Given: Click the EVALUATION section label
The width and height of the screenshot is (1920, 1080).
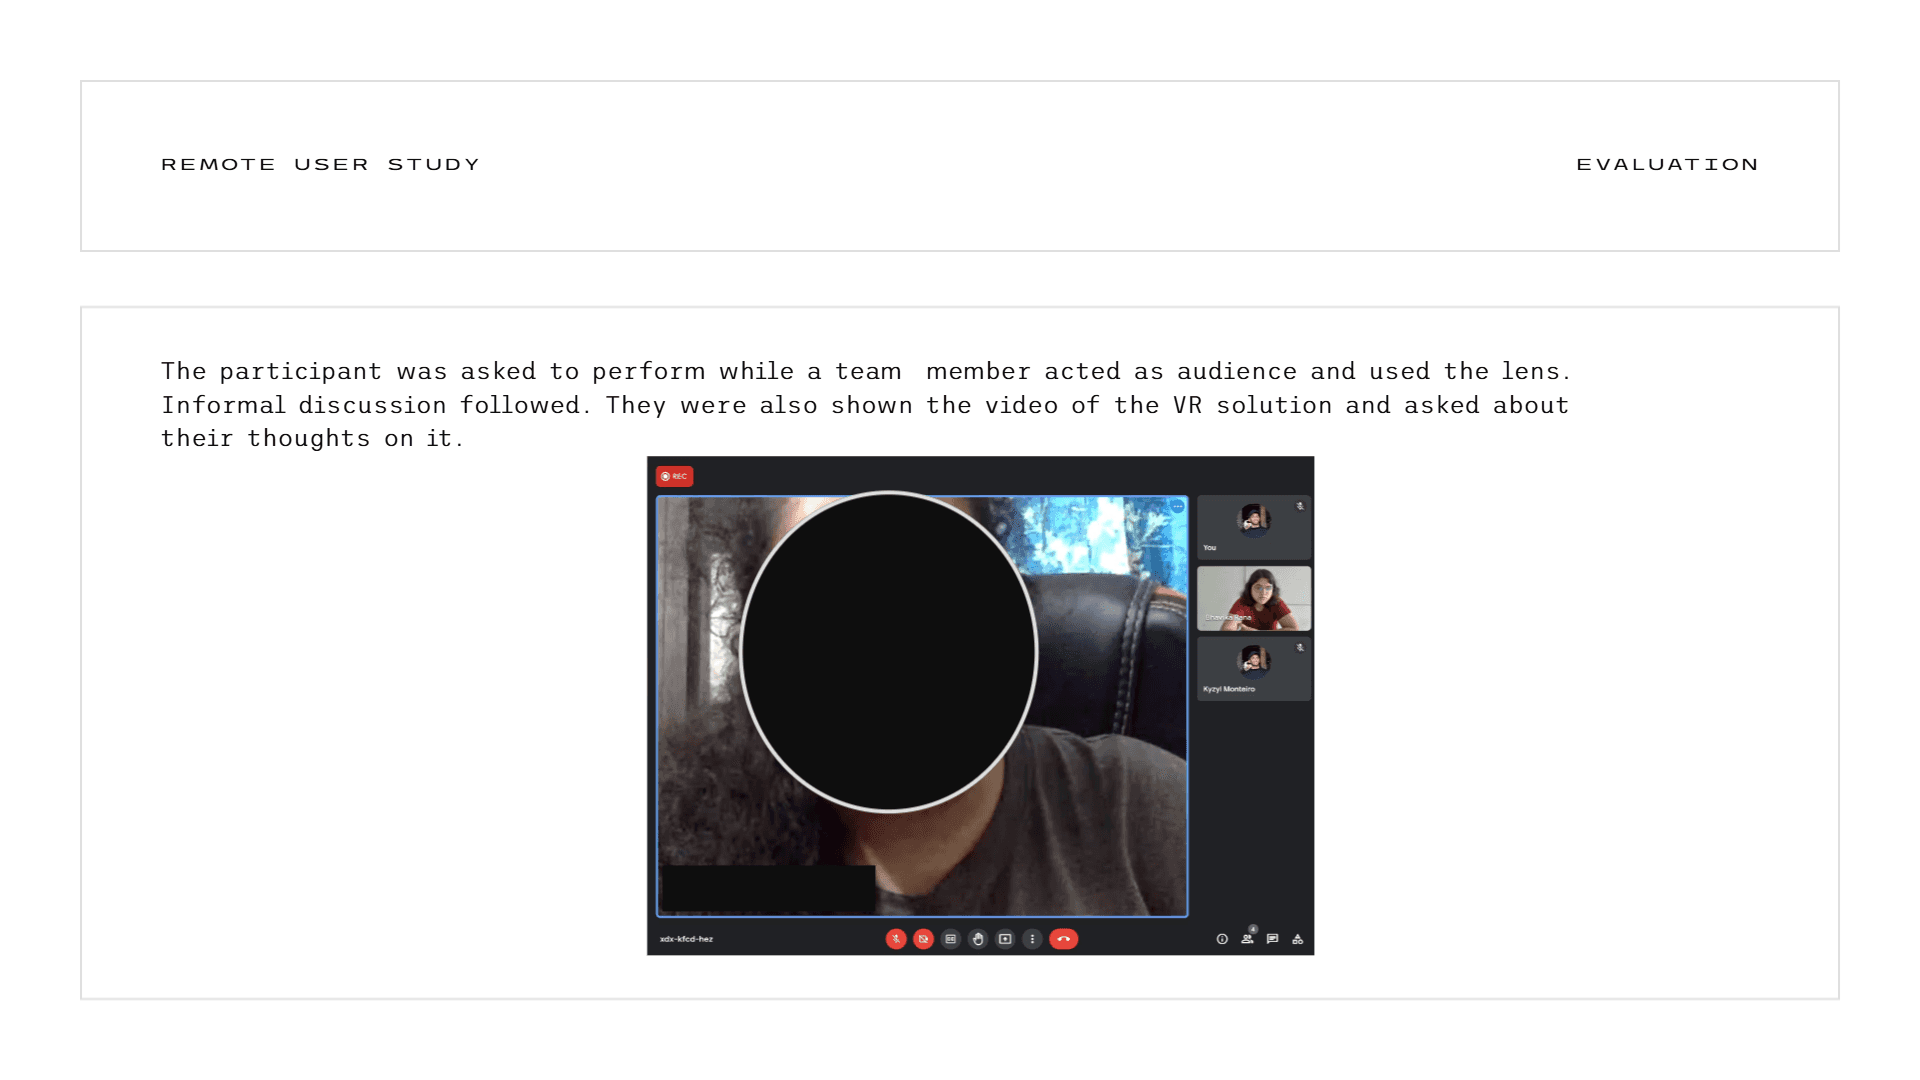Looking at the screenshot, I should click(1667, 165).
